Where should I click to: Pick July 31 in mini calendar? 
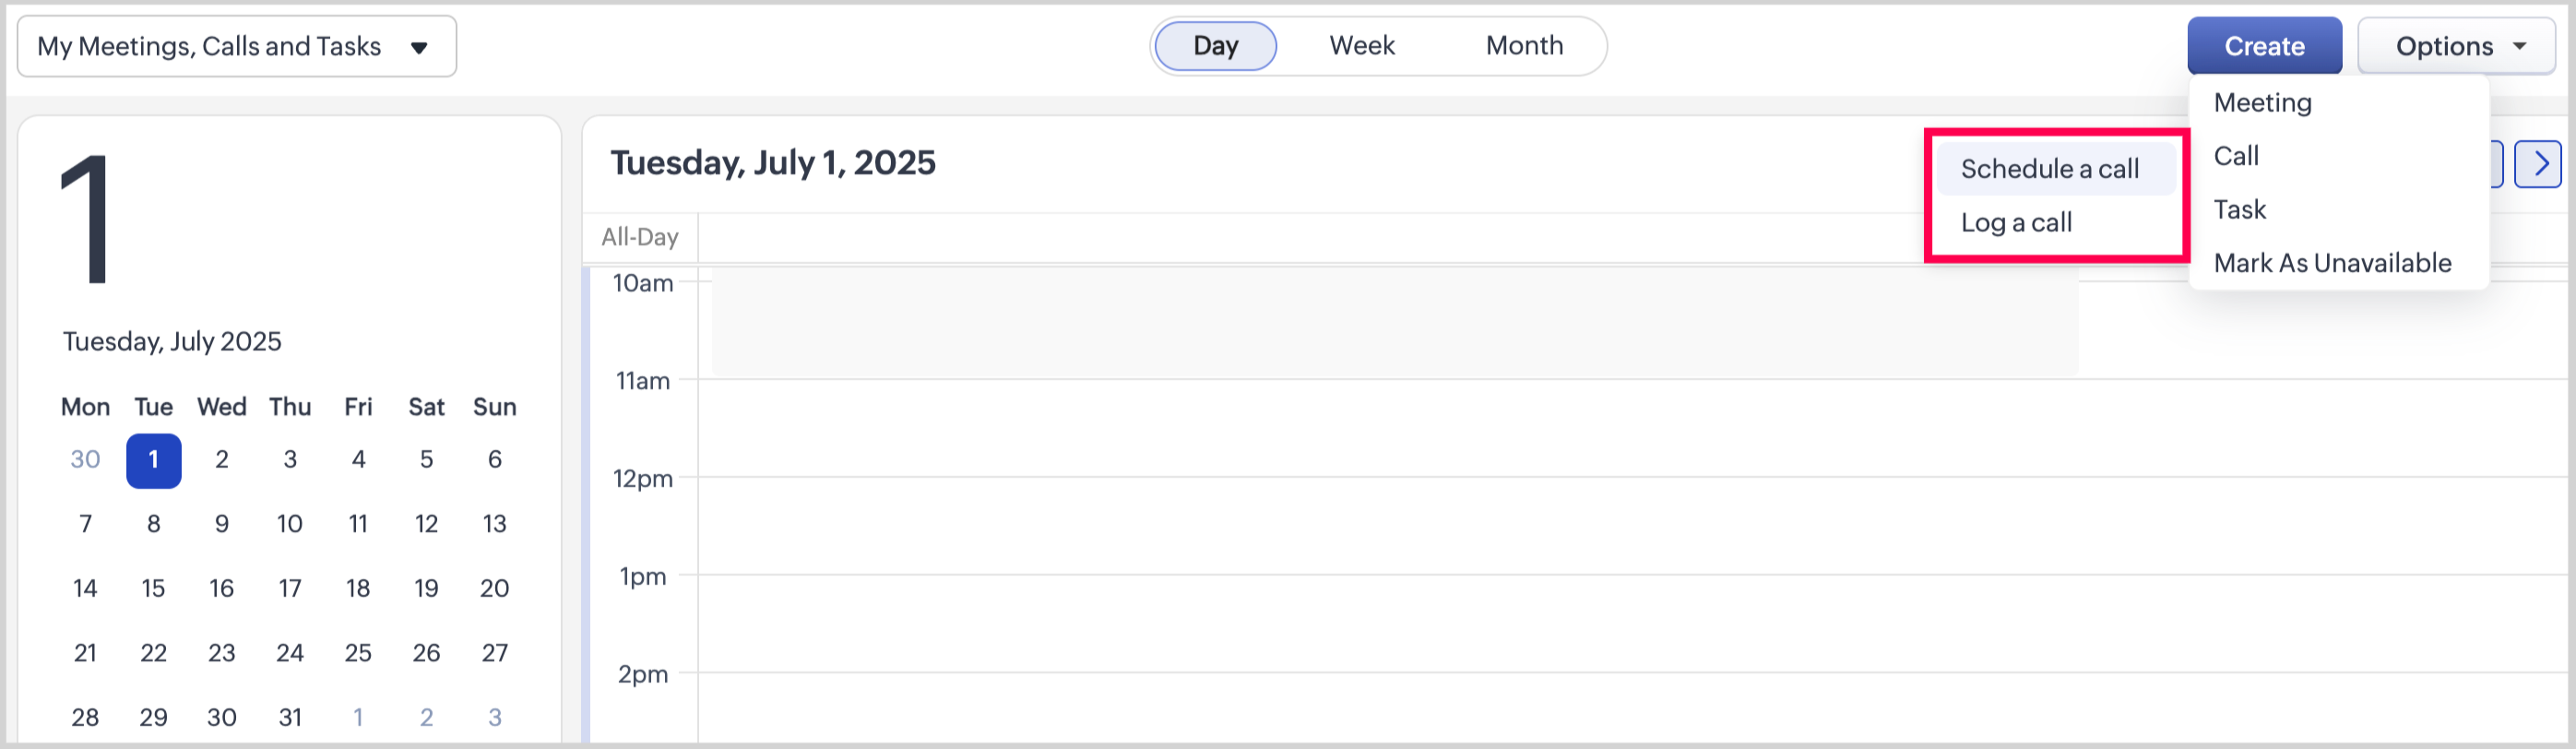[x=290, y=717]
